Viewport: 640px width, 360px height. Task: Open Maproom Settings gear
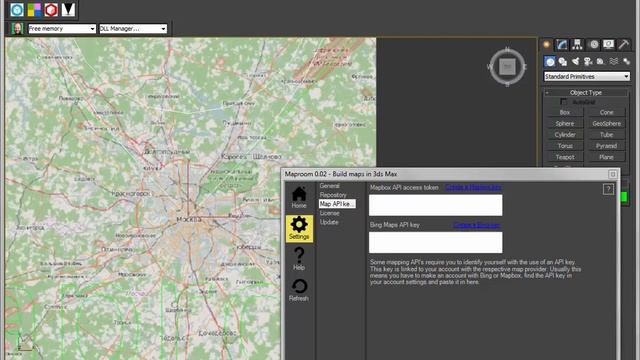tap(299, 228)
